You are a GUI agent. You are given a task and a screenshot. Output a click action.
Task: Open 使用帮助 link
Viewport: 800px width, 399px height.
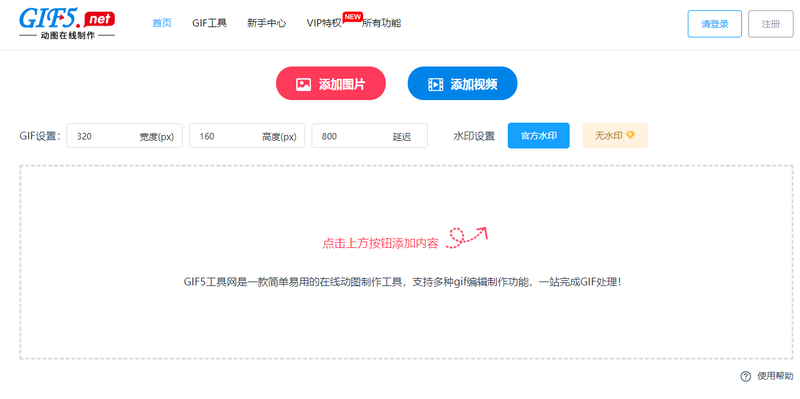point(775,377)
